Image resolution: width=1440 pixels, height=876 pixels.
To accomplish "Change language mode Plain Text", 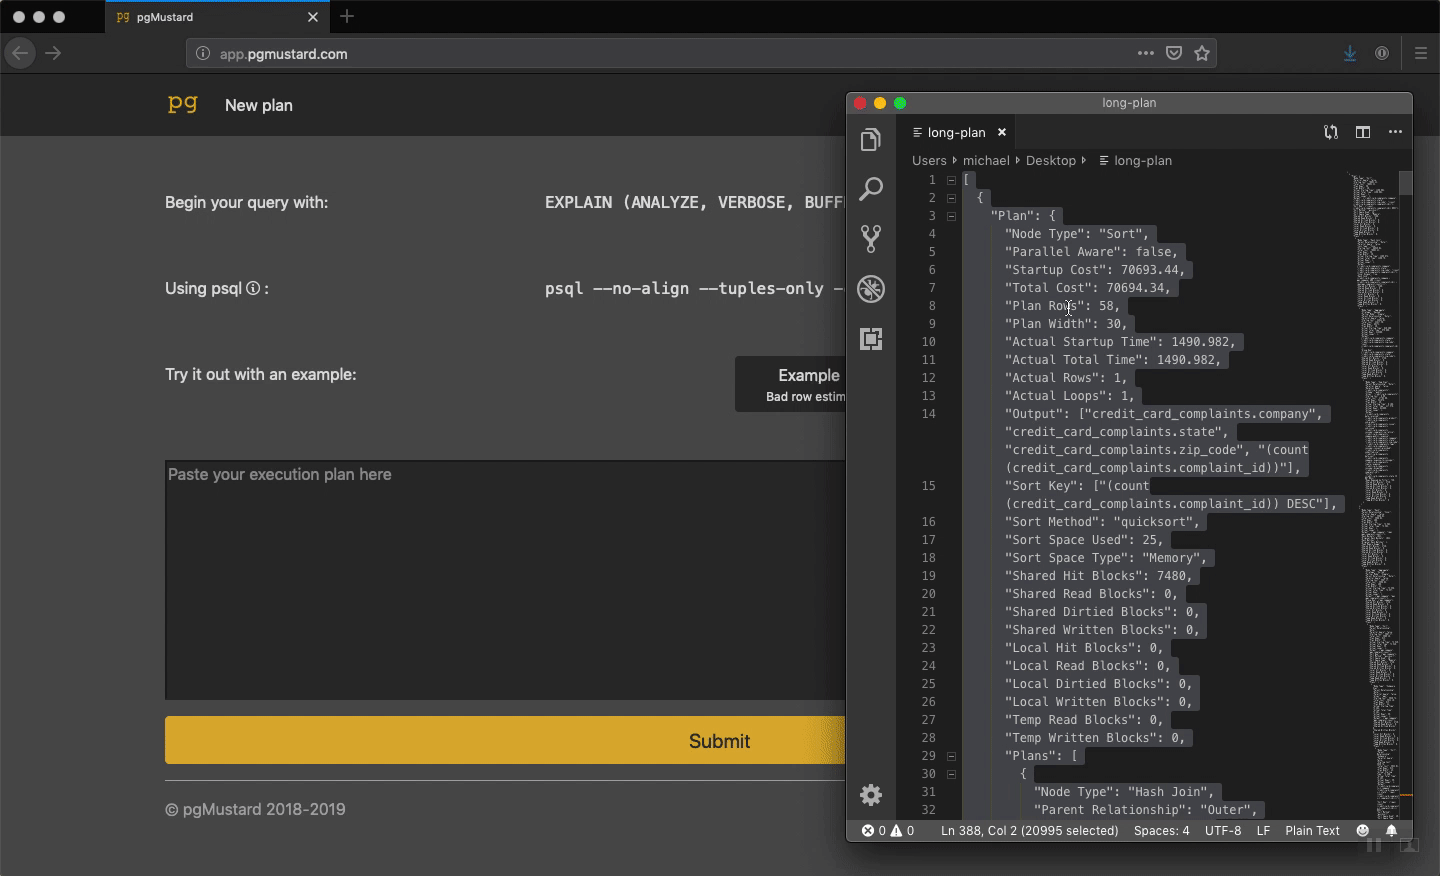I will (1312, 831).
